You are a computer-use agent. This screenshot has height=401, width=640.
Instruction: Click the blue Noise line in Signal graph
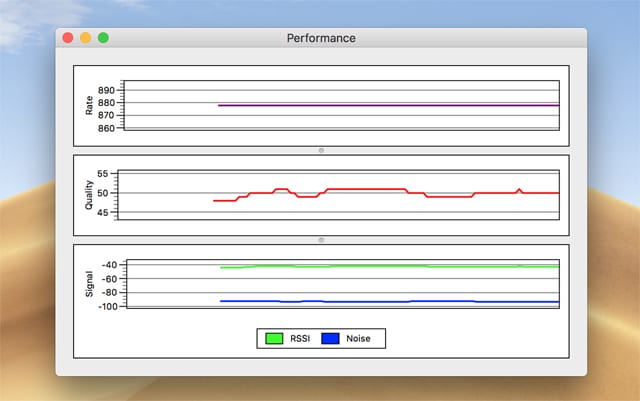tap(380, 301)
